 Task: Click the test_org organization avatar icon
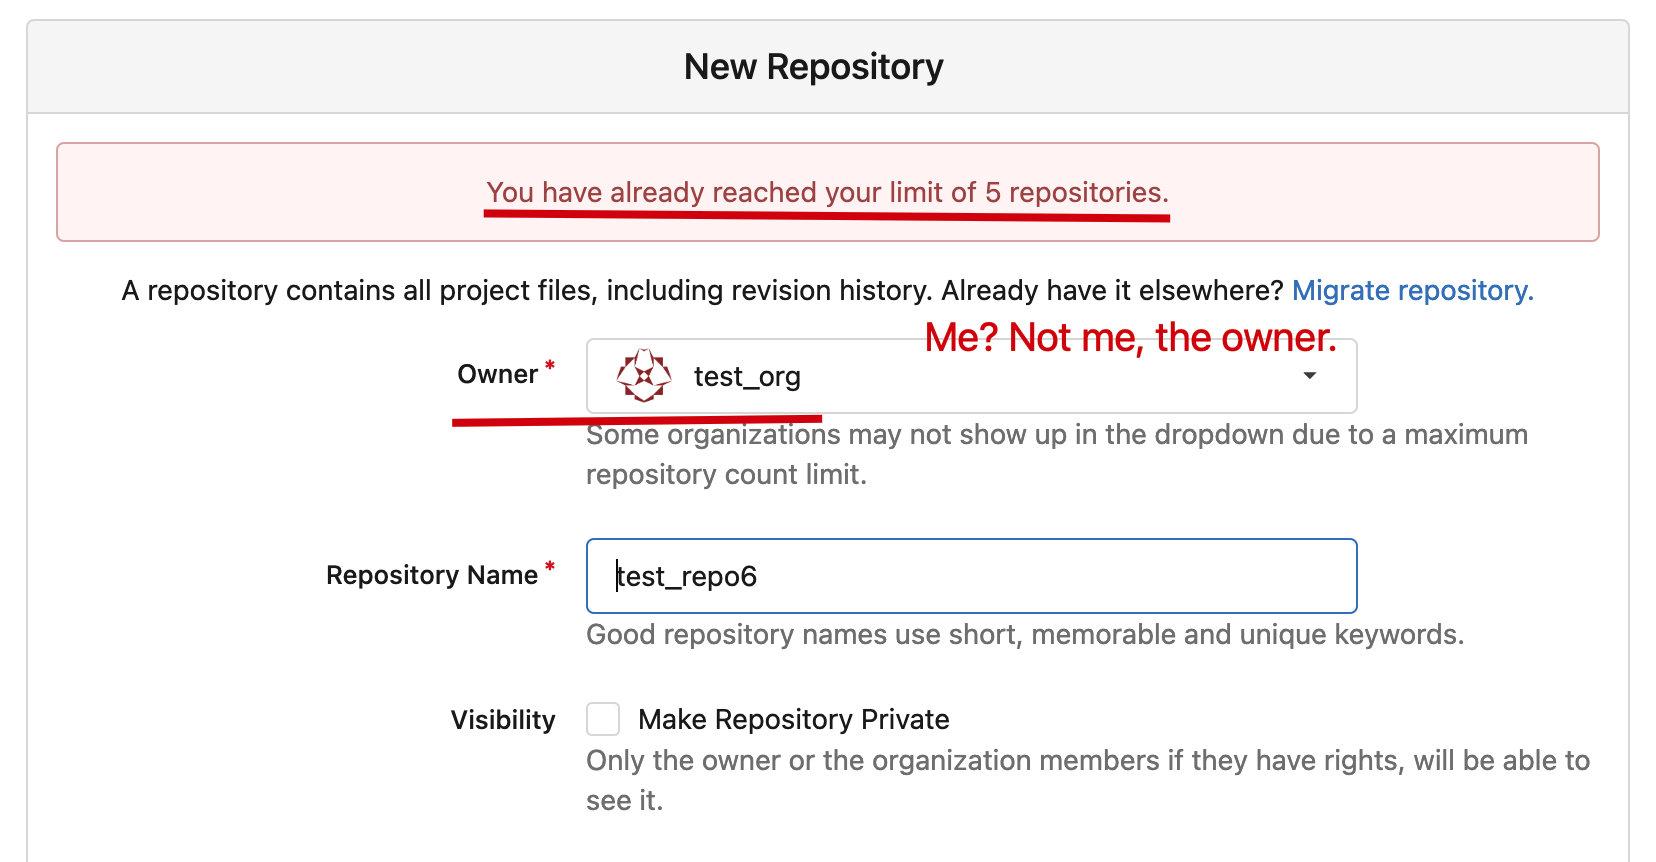644,376
